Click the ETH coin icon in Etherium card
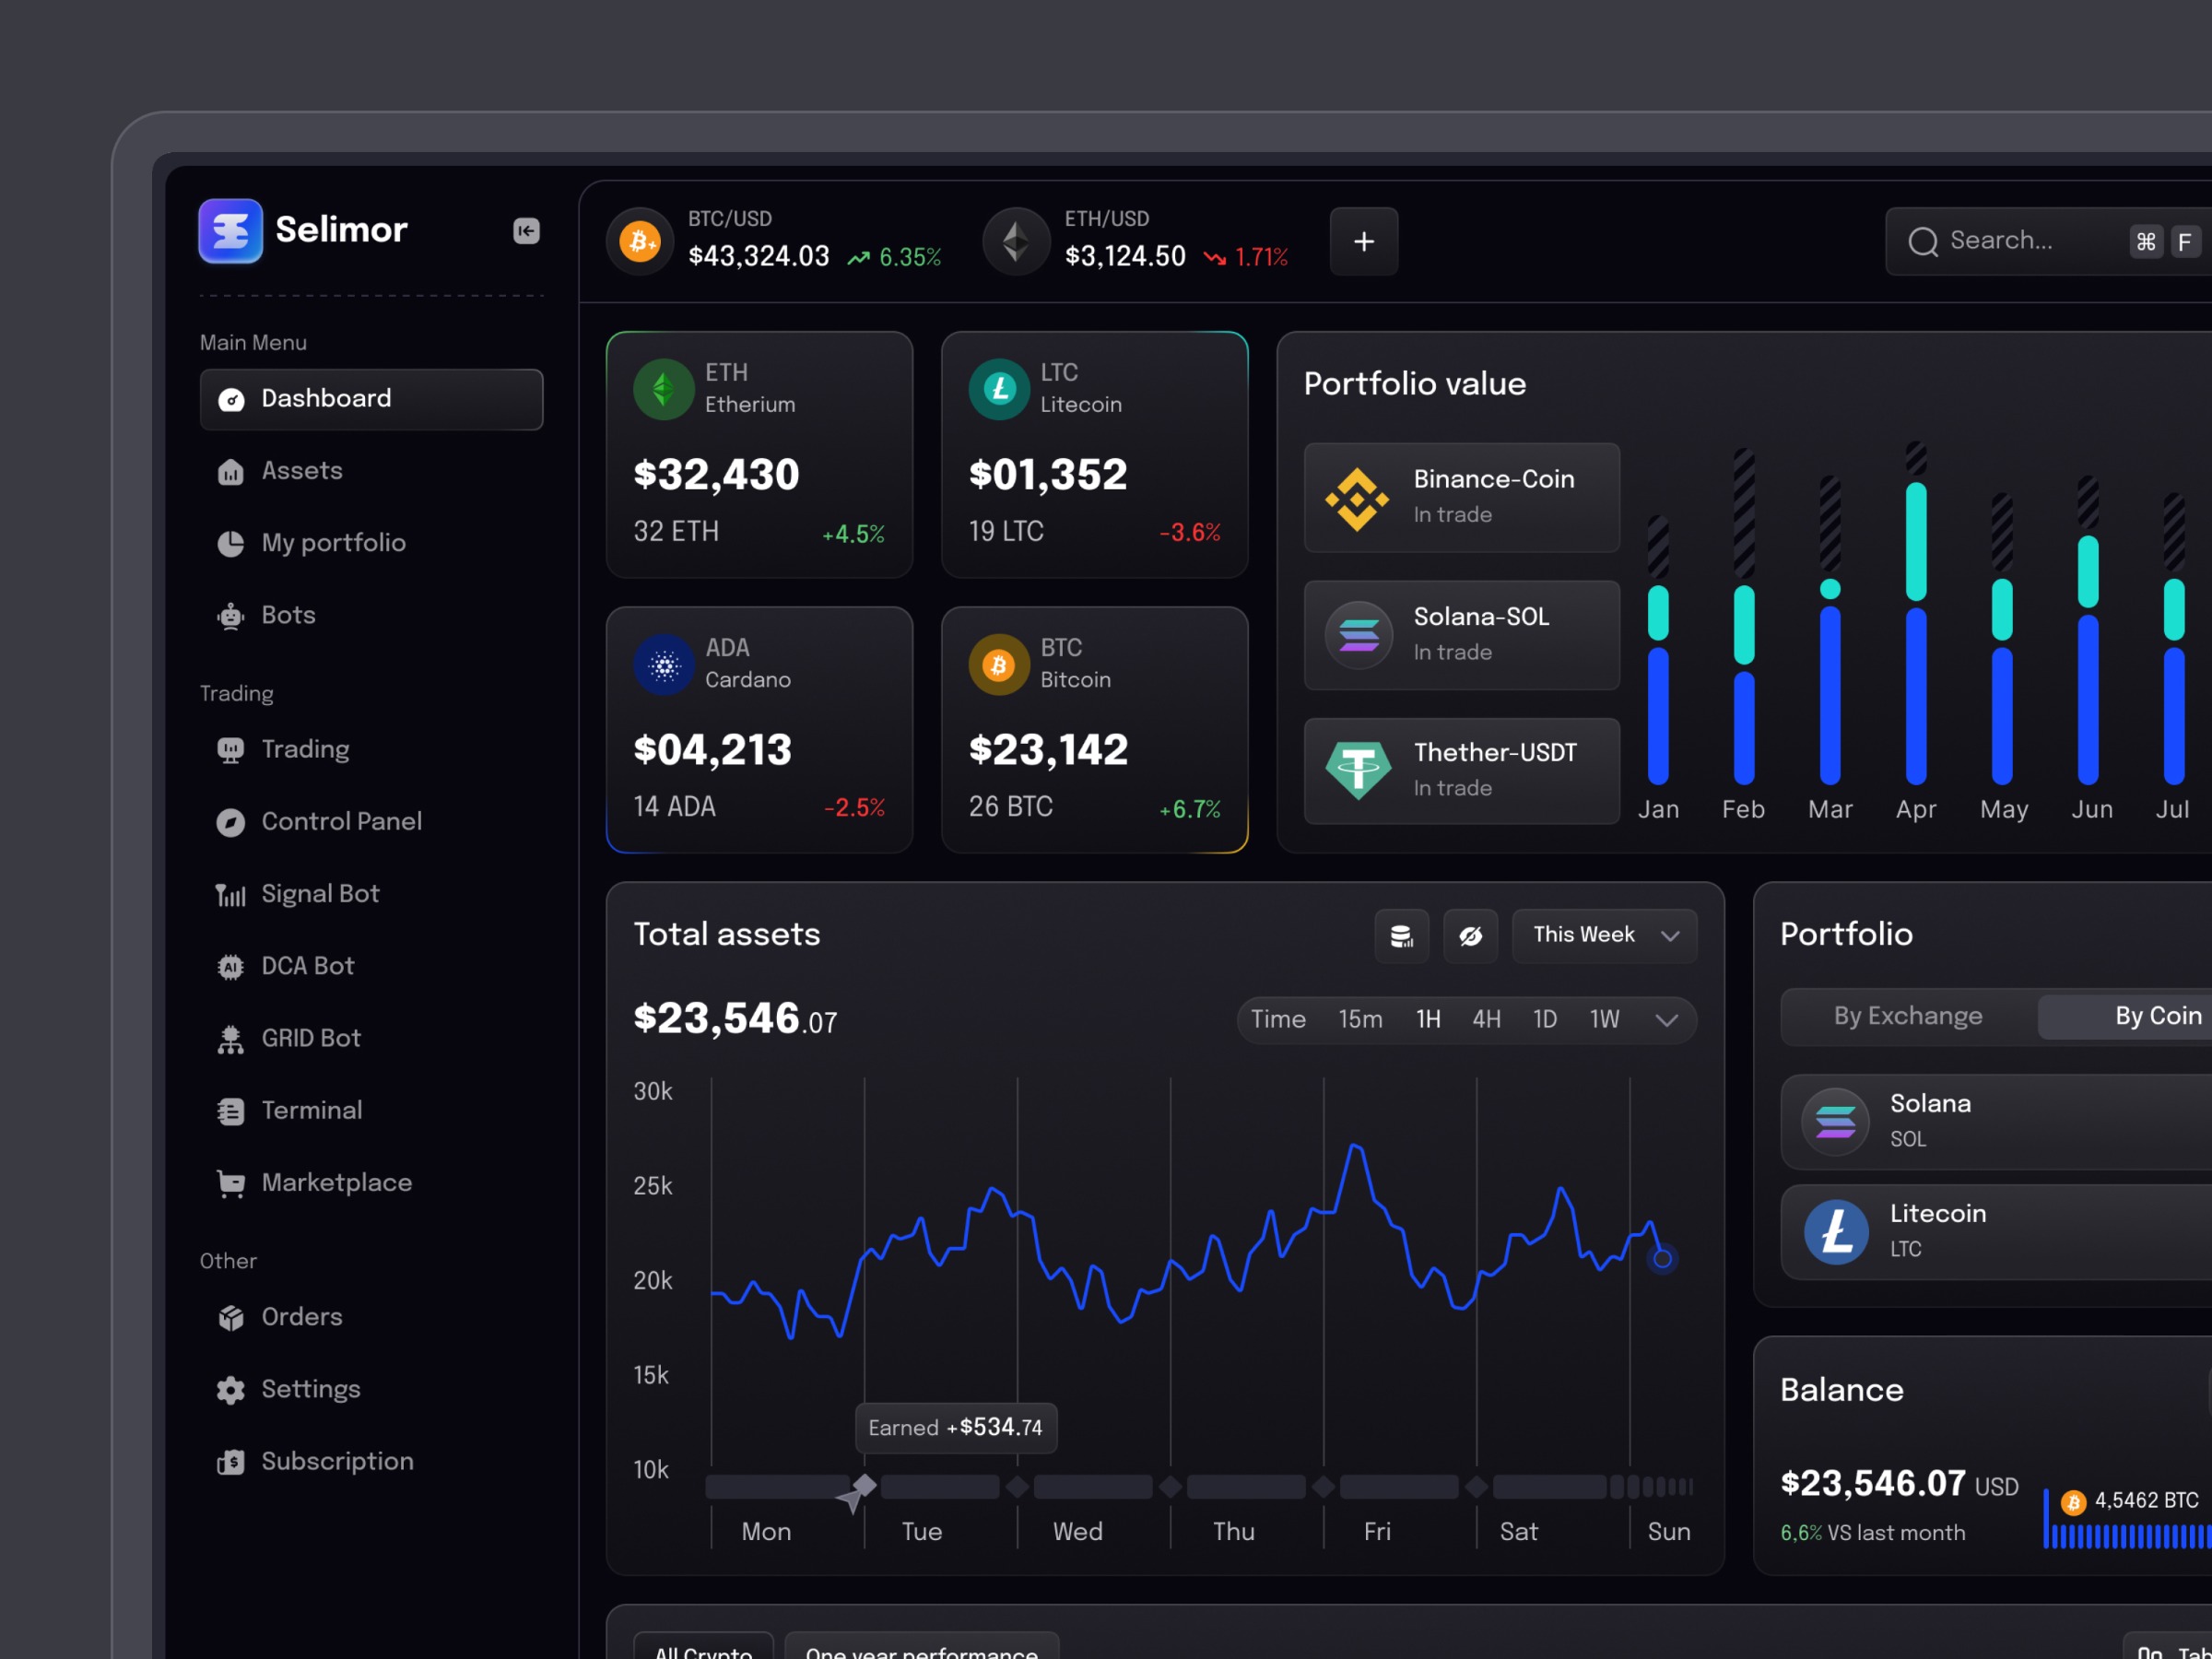 (x=664, y=389)
